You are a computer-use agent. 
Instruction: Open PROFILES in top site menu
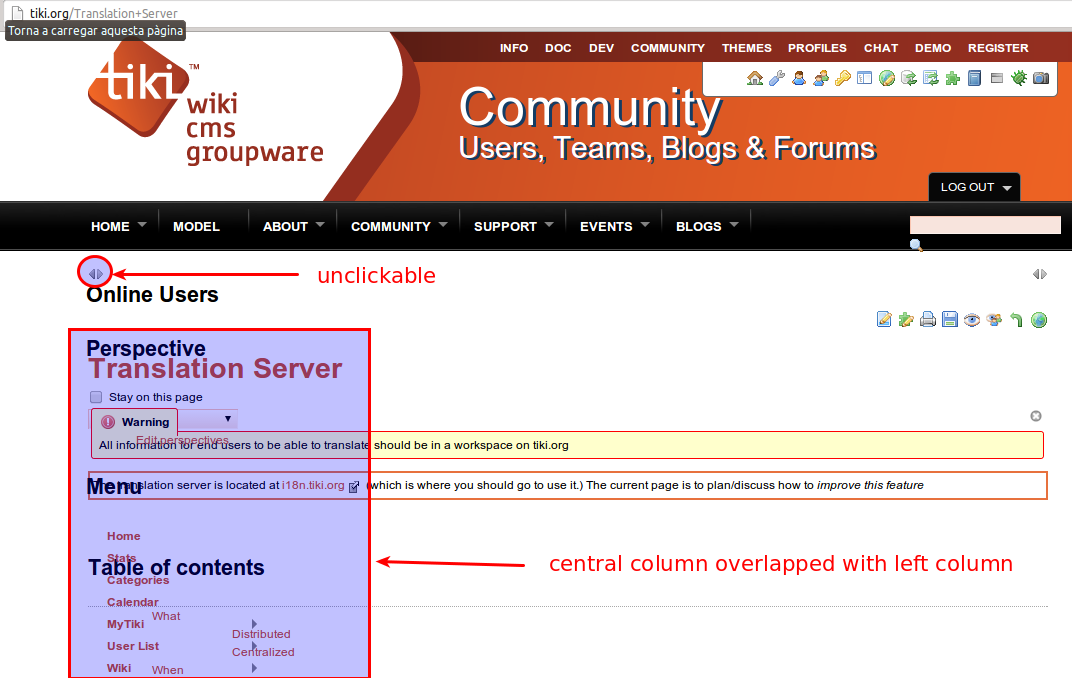pyautogui.click(x=817, y=48)
